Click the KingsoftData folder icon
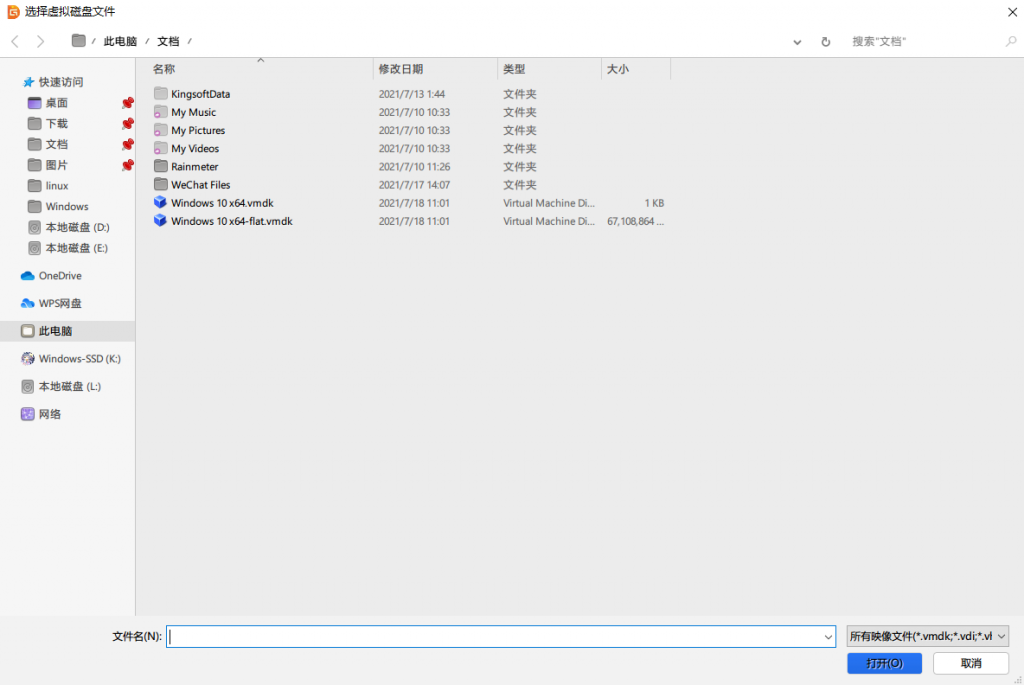This screenshot has width=1024, height=685. (x=161, y=93)
